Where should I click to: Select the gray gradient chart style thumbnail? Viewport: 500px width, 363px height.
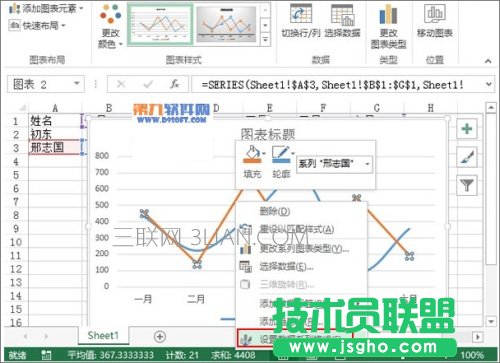click(x=226, y=25)
